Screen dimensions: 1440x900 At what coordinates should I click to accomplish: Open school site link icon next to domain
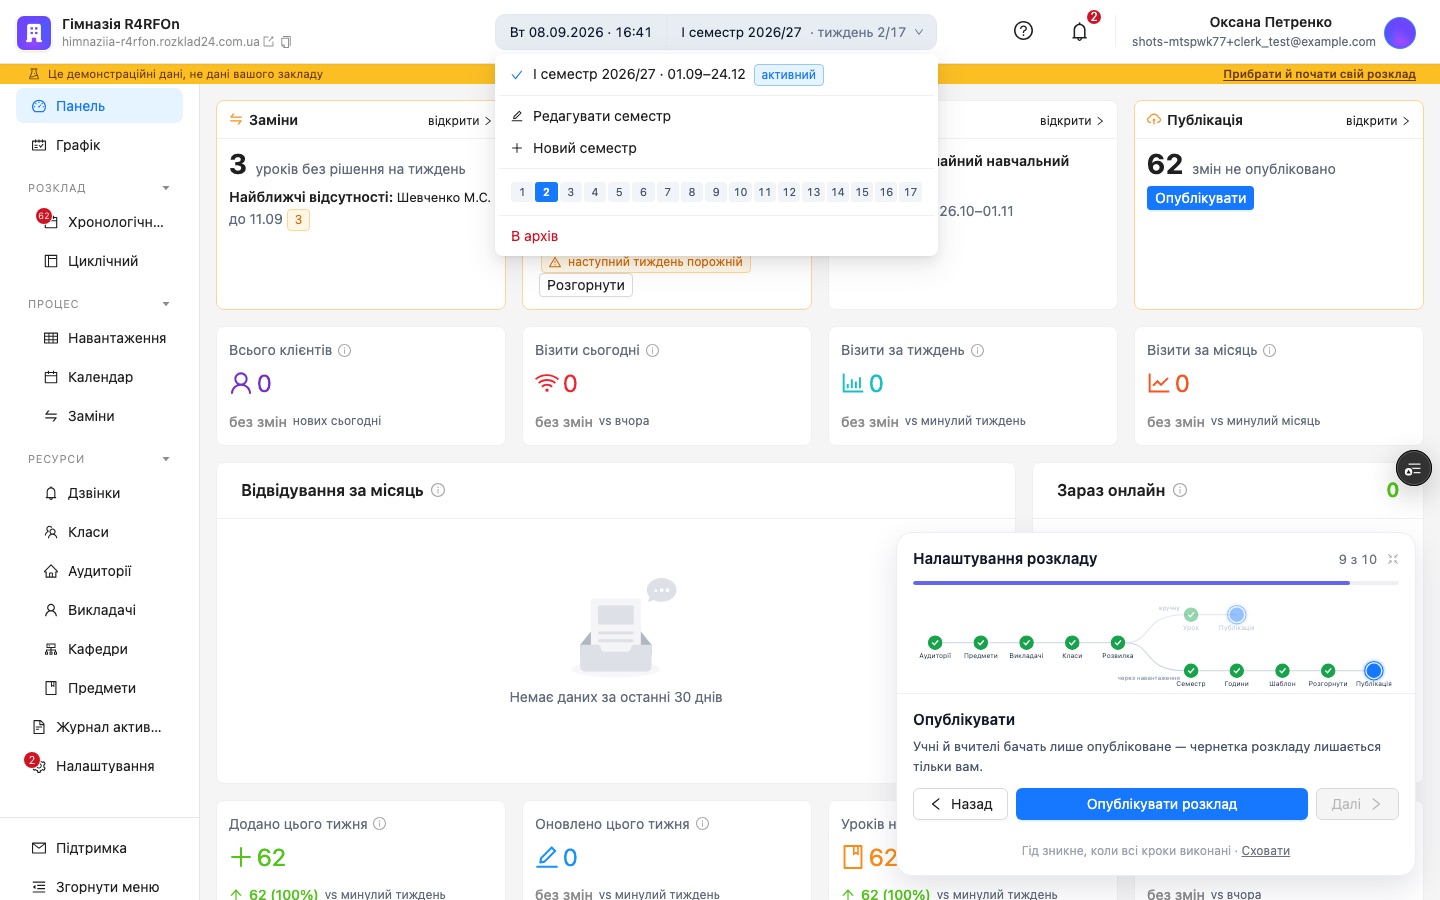[x=268, y=42]
